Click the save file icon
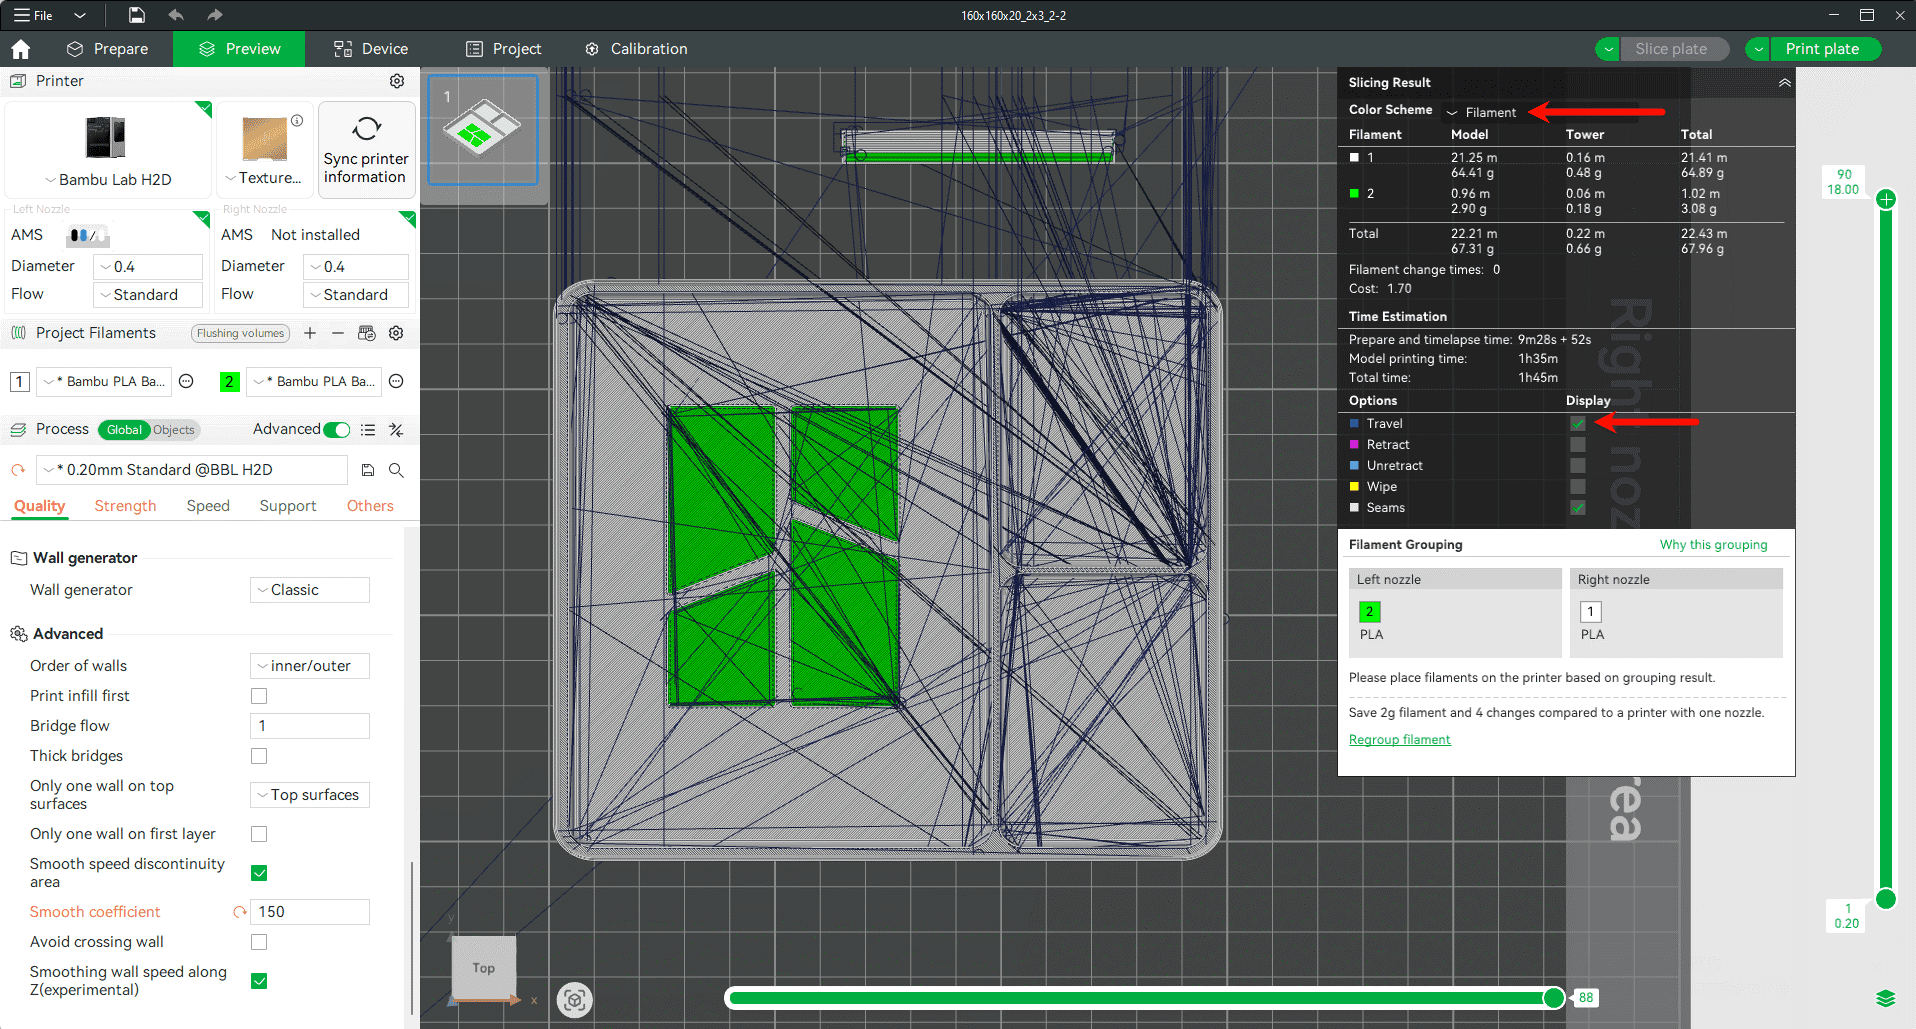The width and height of the screenshot is (1916, 1029). [x=137, y=15]
